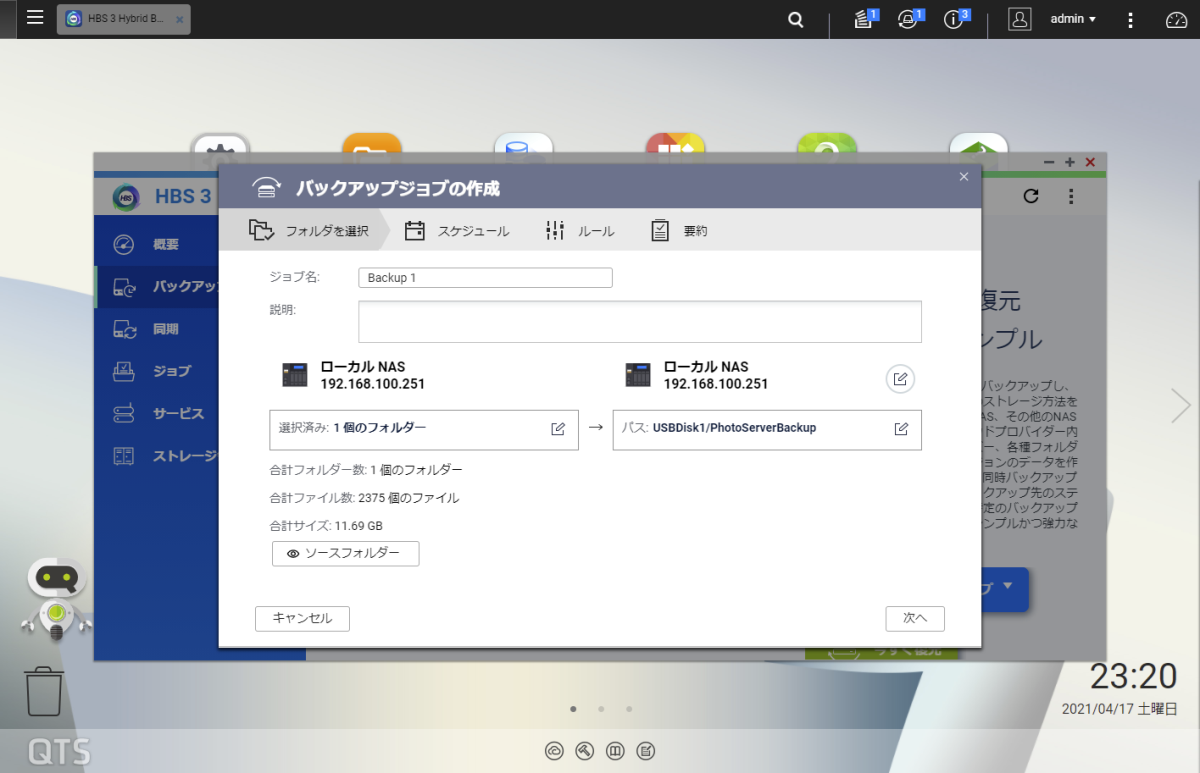Click the feedback pencil icon in bottom bar

coord(646,751)
